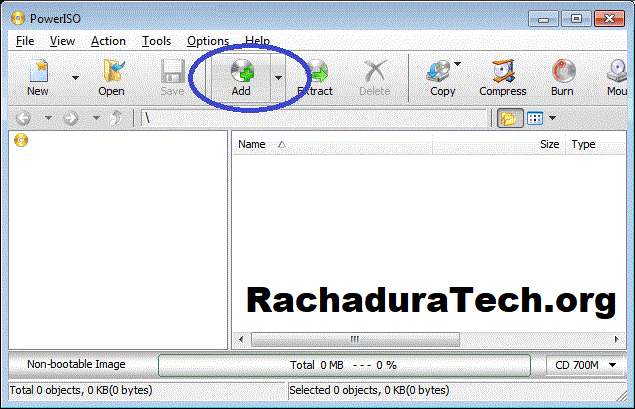Open the Tools menu

(156, 41)
